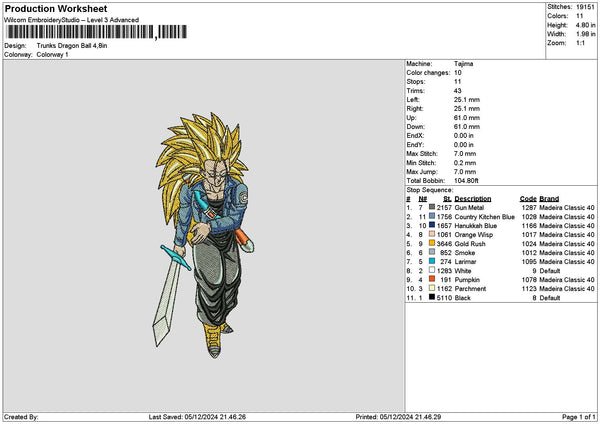Click 'Default' brand in White row
Viewport: 600px width, 424px height.
click(x=550, y=271)
